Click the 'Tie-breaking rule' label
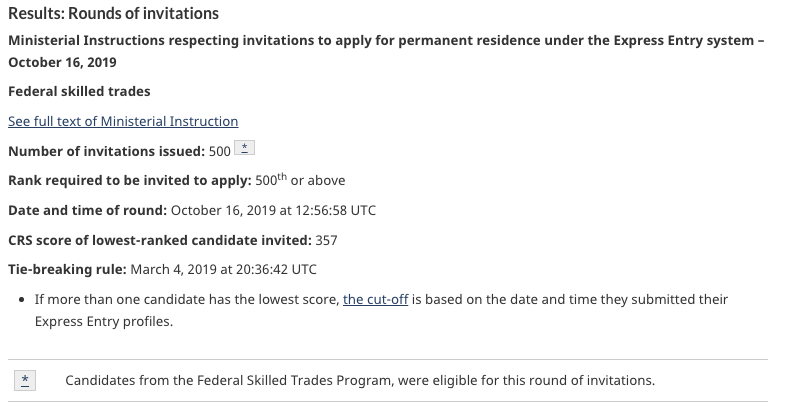The height and width of the screenshot is (408, 806). 67,270
